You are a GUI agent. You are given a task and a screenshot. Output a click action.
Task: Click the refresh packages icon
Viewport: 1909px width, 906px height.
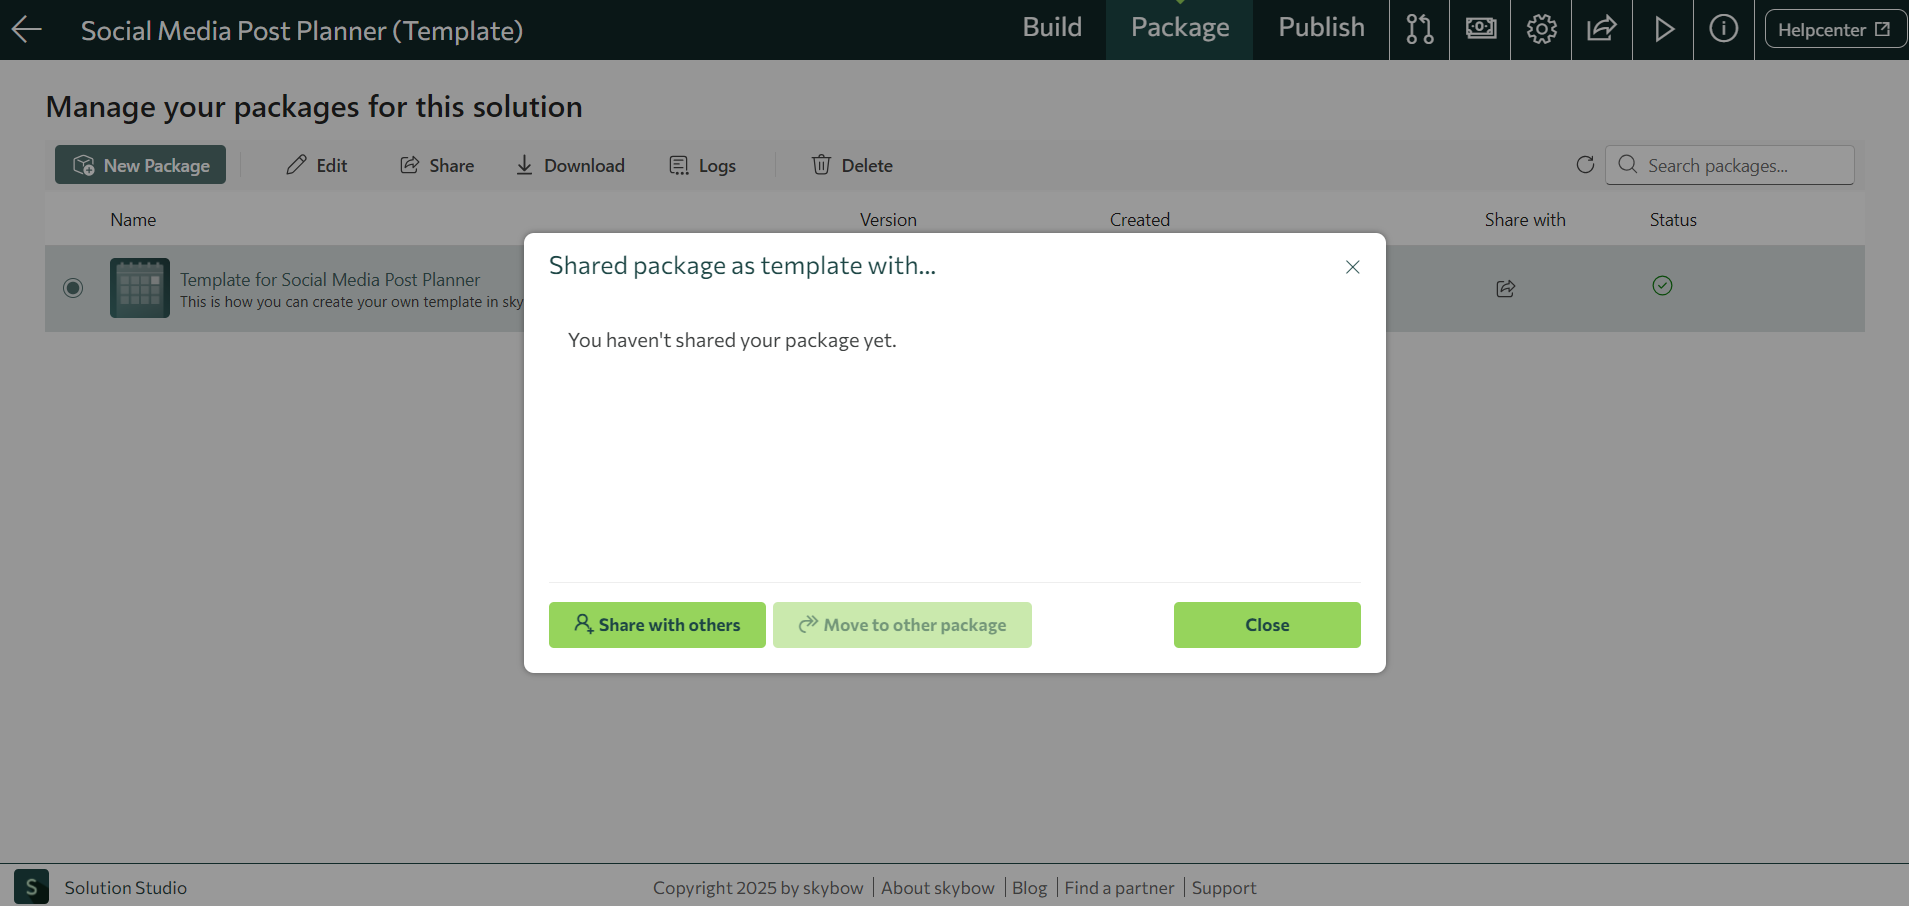(x=1585, y=165)
